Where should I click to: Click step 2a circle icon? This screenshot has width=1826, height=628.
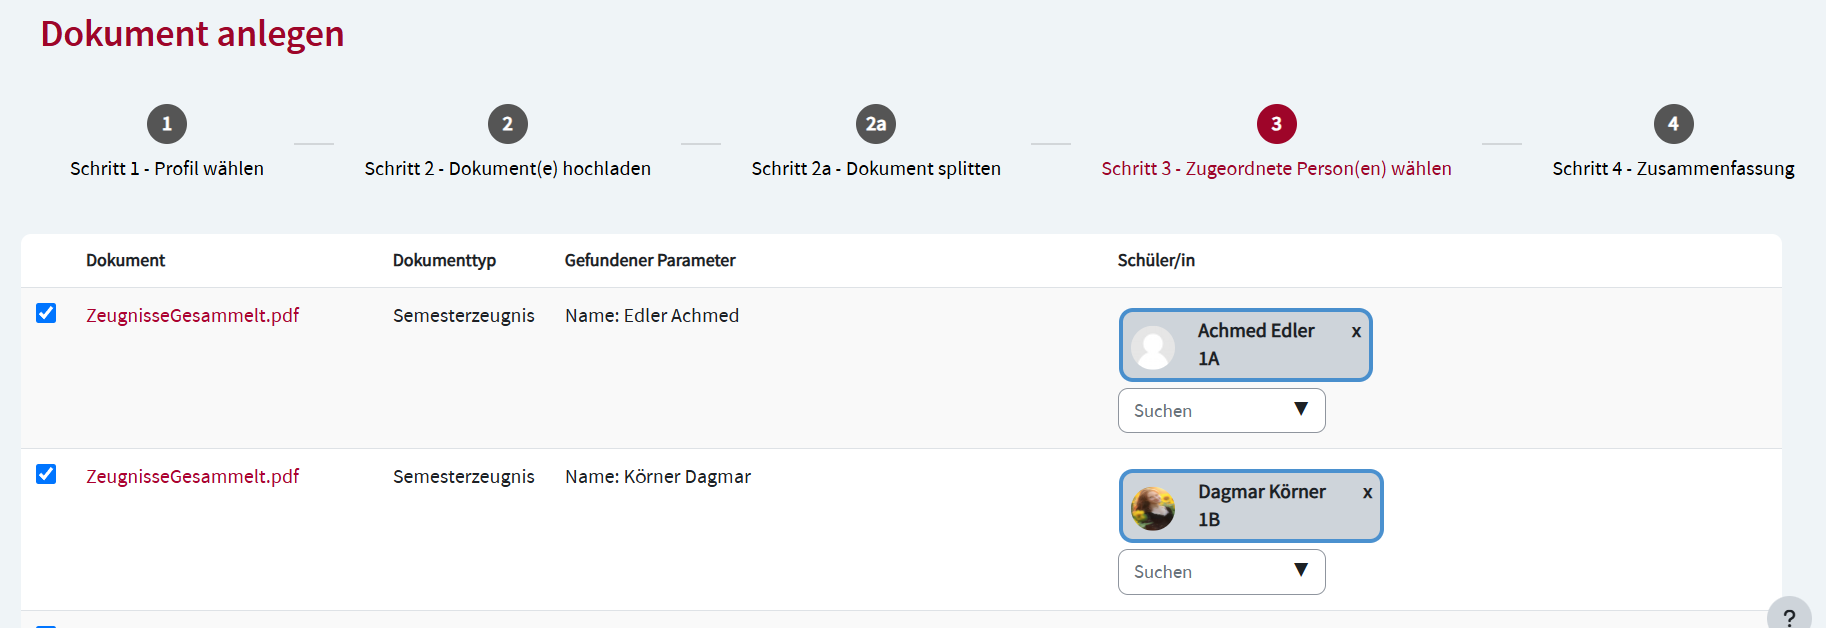click(x=876, y=124)
